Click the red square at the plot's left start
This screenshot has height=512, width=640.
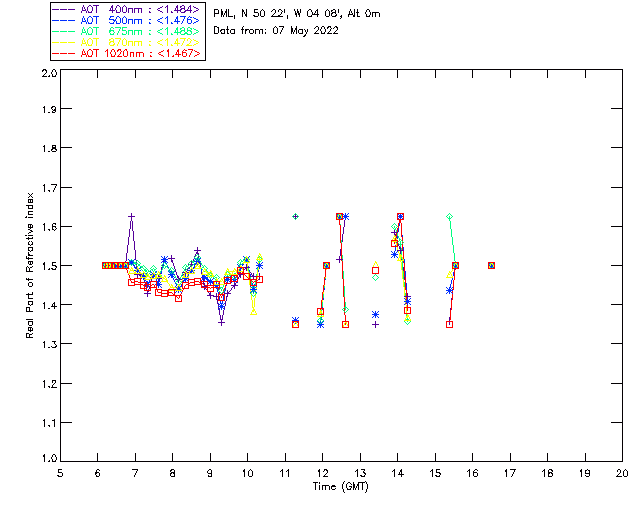point(106,265)
